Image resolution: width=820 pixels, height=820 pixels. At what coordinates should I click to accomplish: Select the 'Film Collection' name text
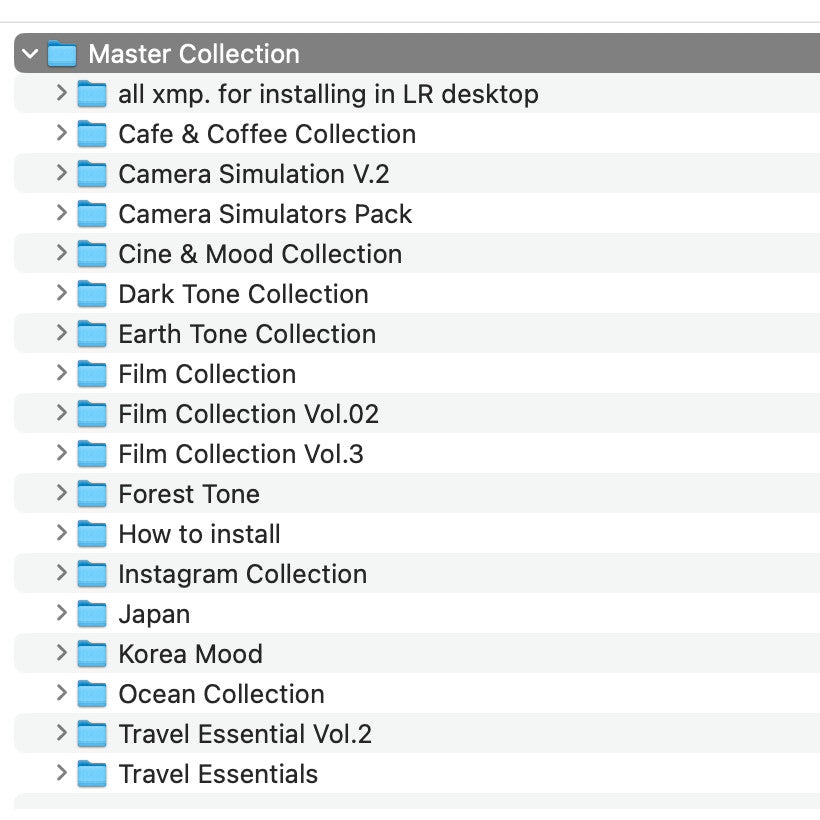coord(207,374)
